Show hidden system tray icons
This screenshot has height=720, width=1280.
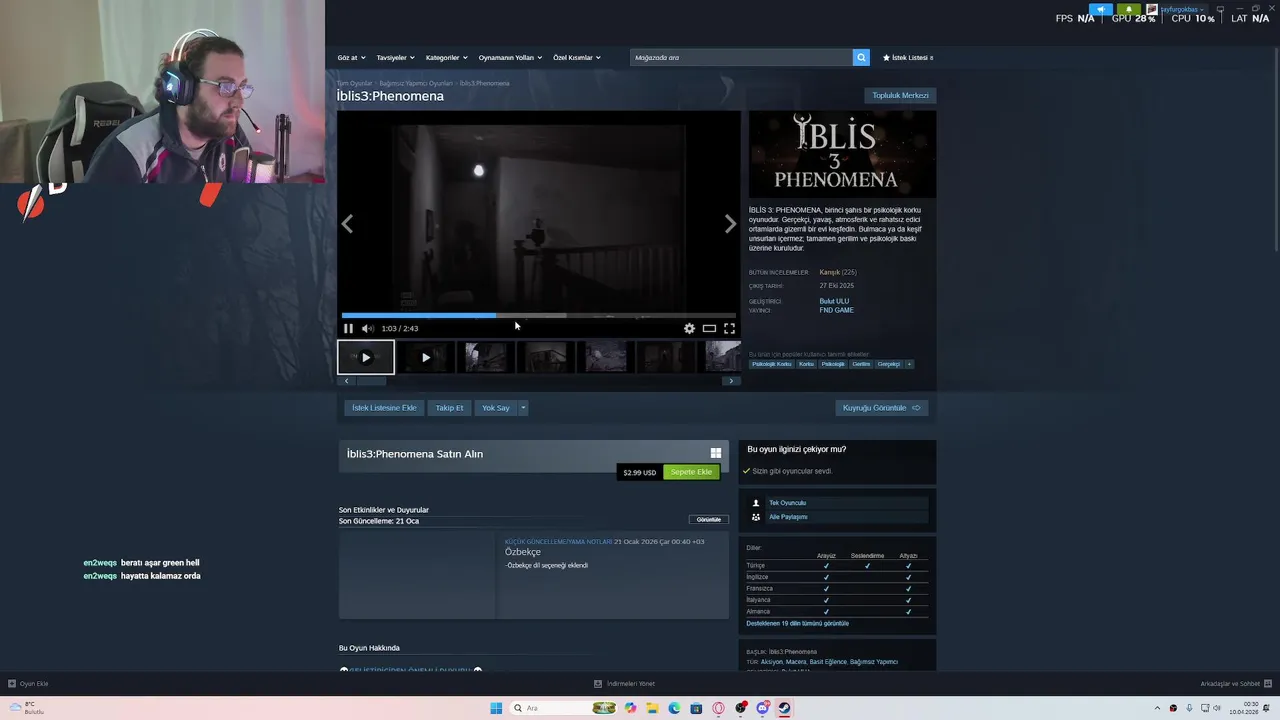(1158, 708)
